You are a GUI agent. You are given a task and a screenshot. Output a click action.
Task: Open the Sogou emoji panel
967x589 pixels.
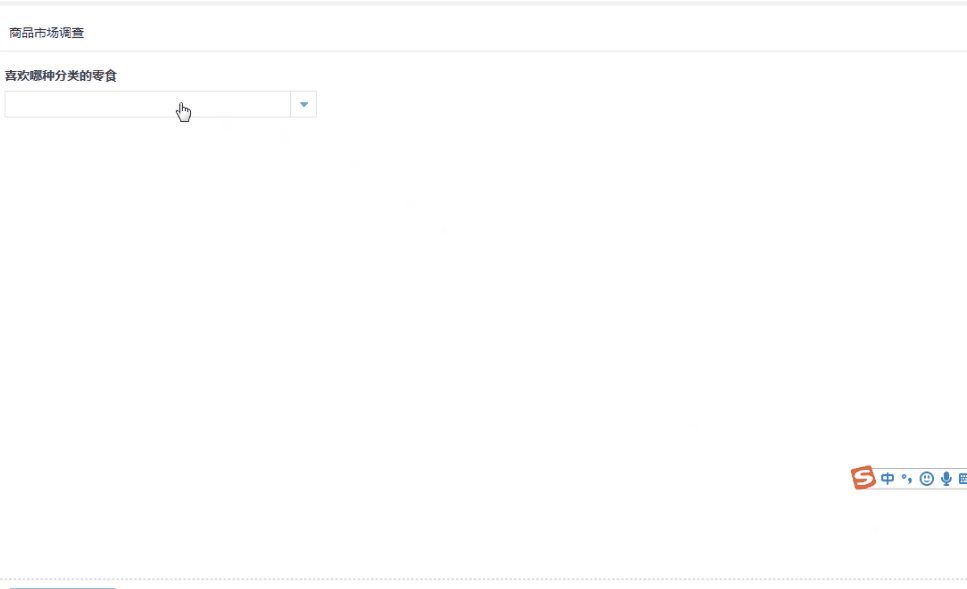pyautogui.click(x=926, y=479)
